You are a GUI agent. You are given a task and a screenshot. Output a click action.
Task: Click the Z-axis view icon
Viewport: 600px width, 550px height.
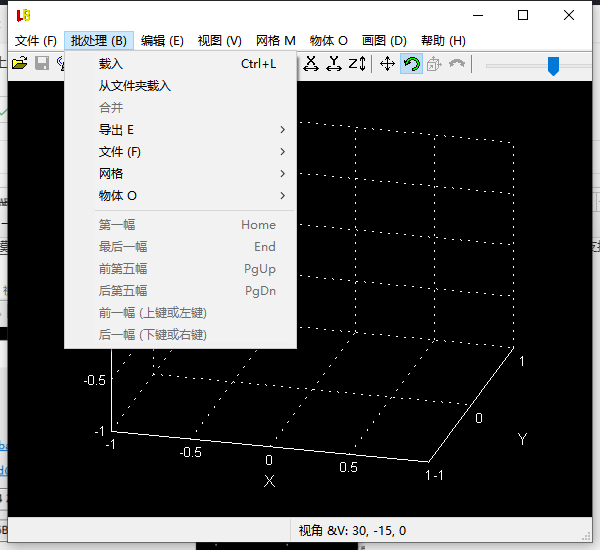point(356,64)
